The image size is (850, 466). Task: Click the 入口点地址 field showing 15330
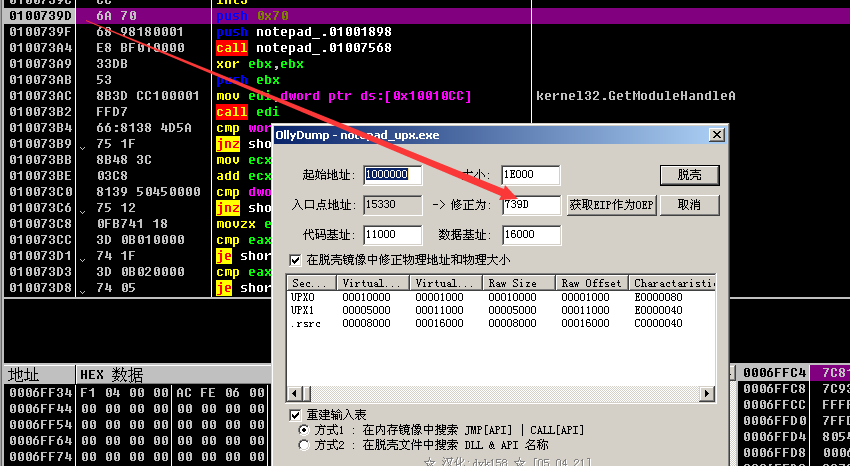[392, 205]
